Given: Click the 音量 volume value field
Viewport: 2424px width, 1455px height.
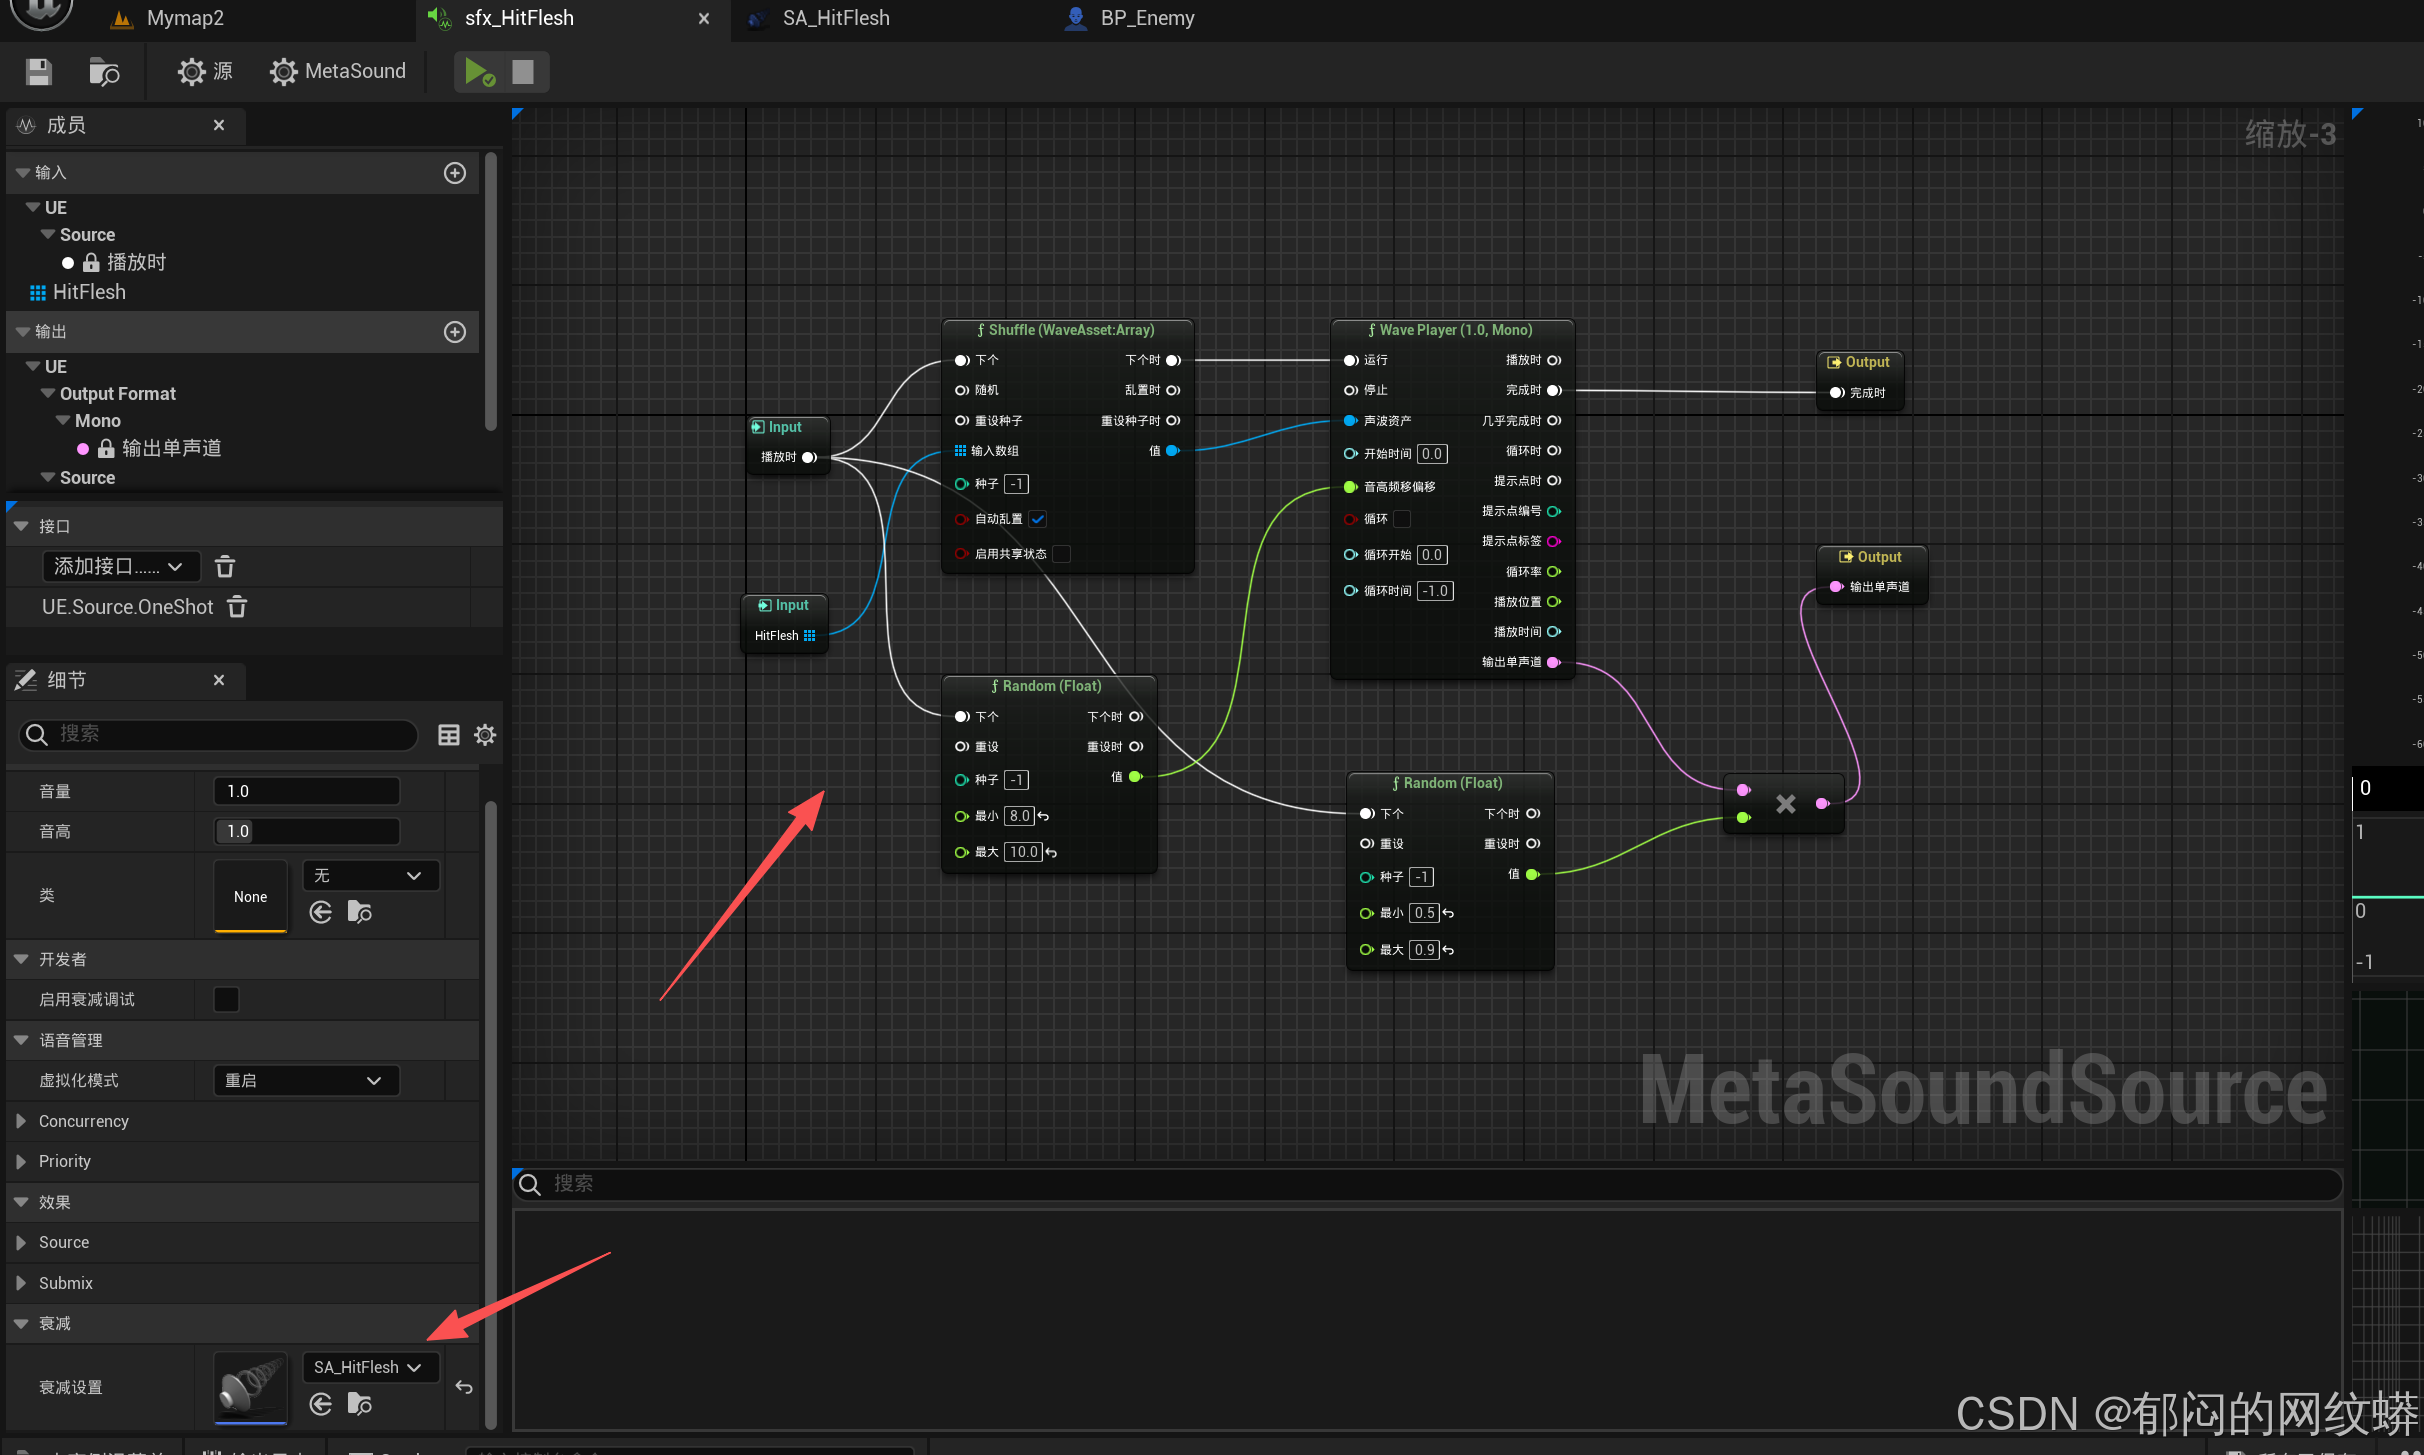Looking at the screenshot, I should (x=306, y=791).
